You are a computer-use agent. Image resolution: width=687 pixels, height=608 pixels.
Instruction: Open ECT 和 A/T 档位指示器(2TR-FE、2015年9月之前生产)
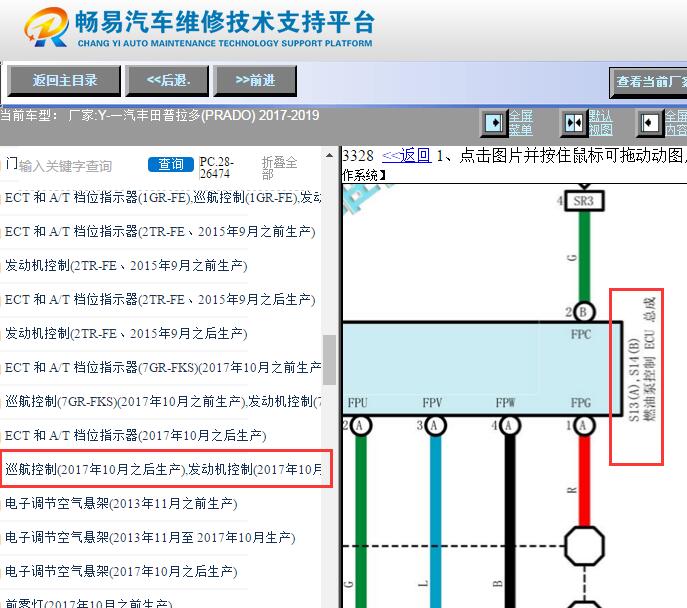(160, 232)
